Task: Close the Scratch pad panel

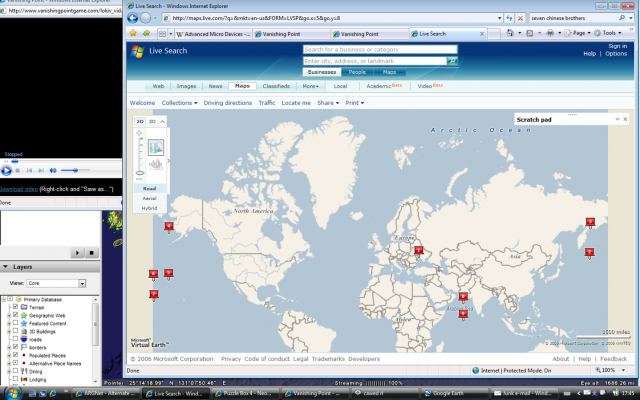Action: pos(625,119)
